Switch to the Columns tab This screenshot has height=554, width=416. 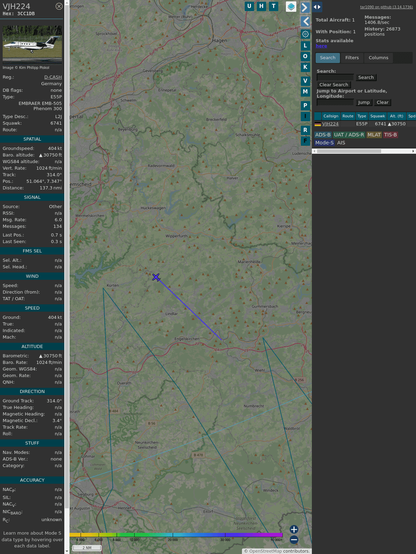point(378,58)
